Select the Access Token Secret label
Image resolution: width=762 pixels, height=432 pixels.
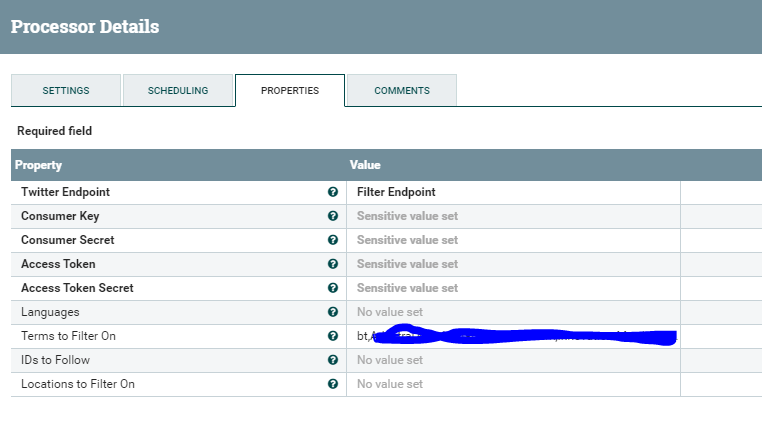tap(77, 288)
